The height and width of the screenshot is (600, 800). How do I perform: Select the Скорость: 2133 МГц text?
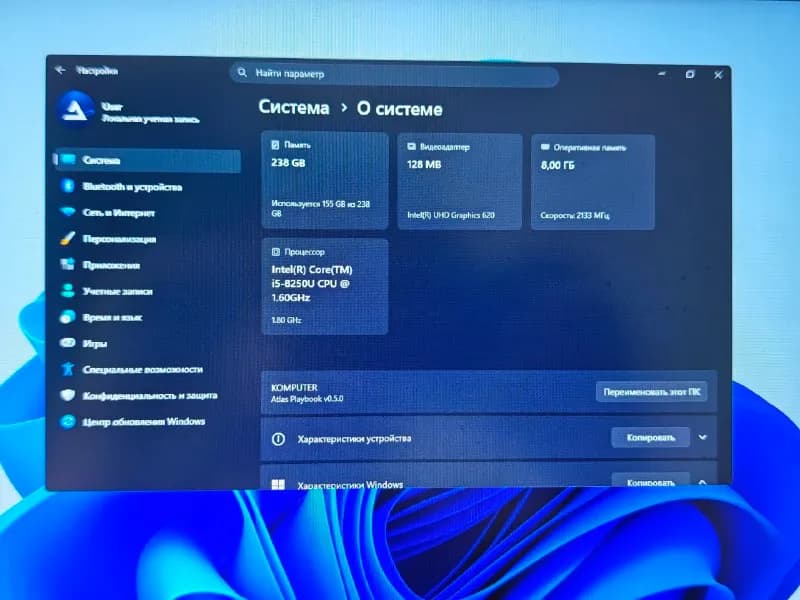(575, 215)
